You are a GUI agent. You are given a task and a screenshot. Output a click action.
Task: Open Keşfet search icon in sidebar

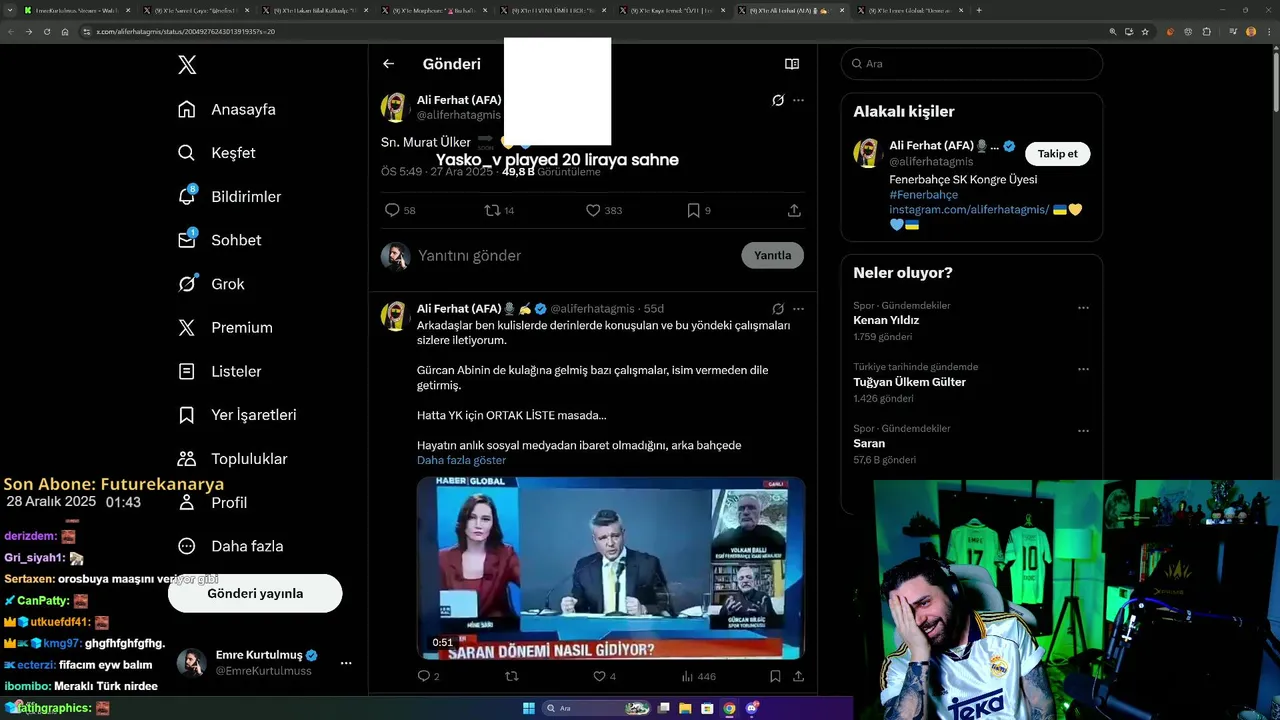187,153
